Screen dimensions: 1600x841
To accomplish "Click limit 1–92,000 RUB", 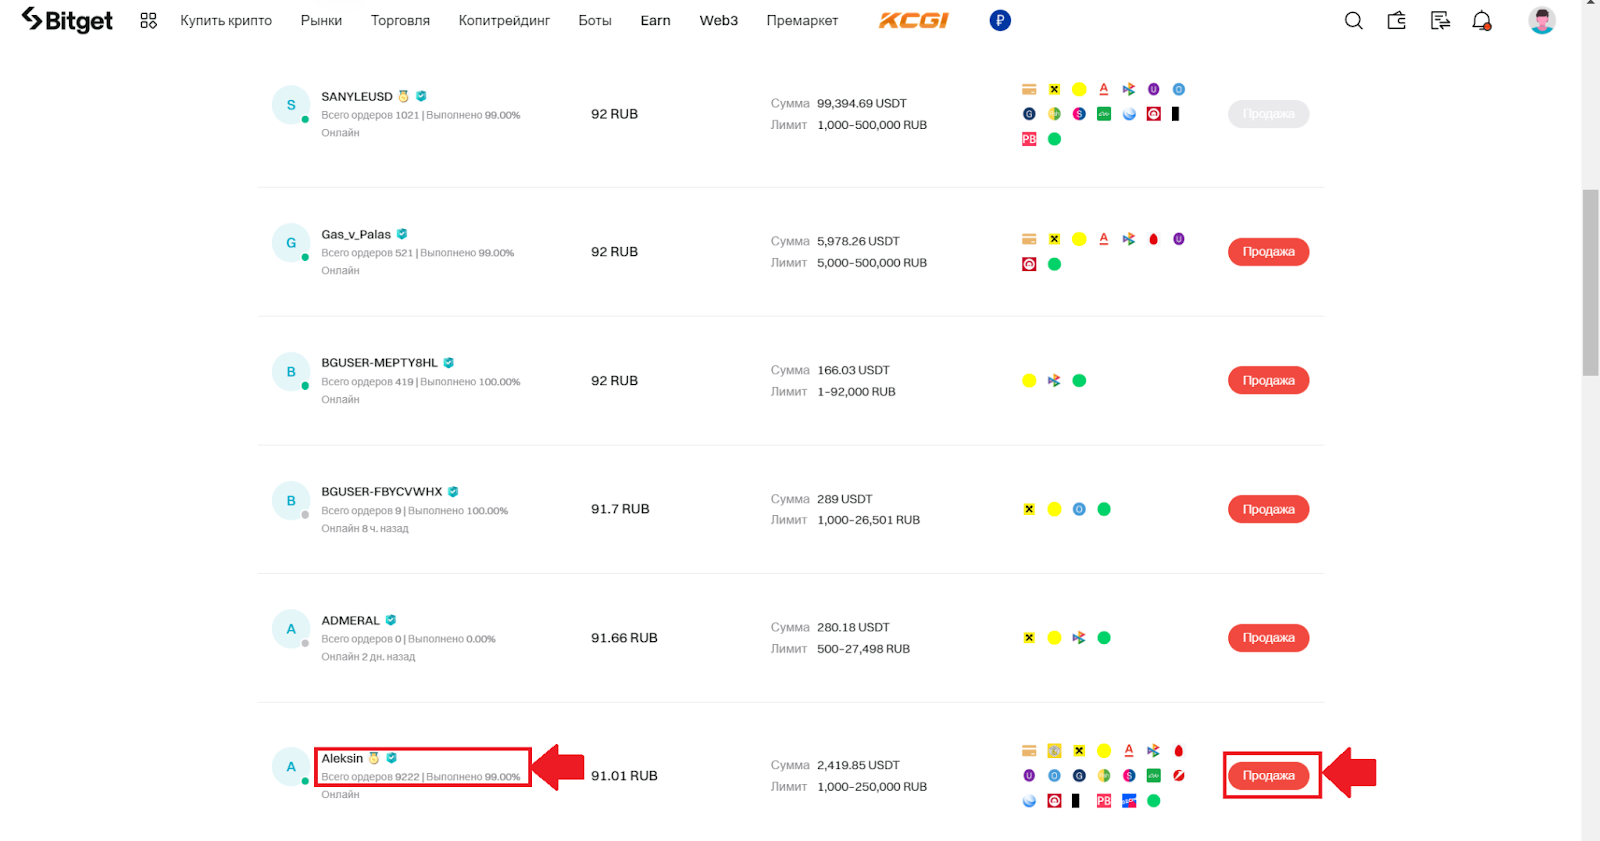I will [856, 392].
